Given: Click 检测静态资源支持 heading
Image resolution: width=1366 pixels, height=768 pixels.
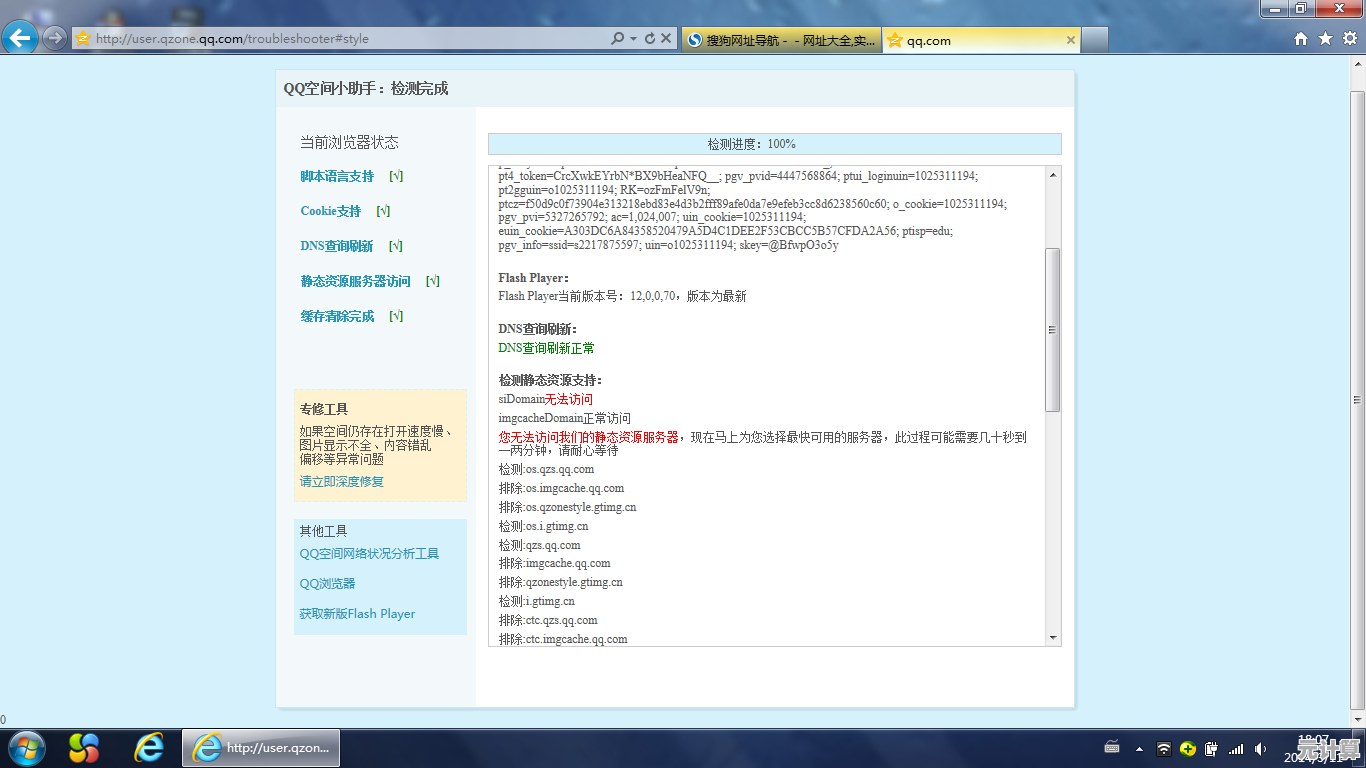Looking at the screenshot, I should click(x=550, y=380).
